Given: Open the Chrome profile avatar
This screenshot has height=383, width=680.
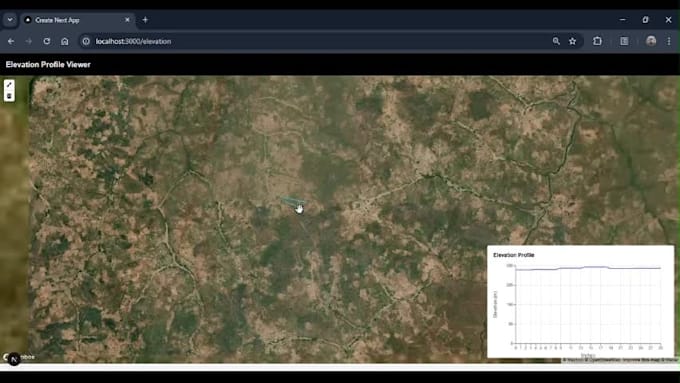Looking at the screenshot, I should pos(651,41).
